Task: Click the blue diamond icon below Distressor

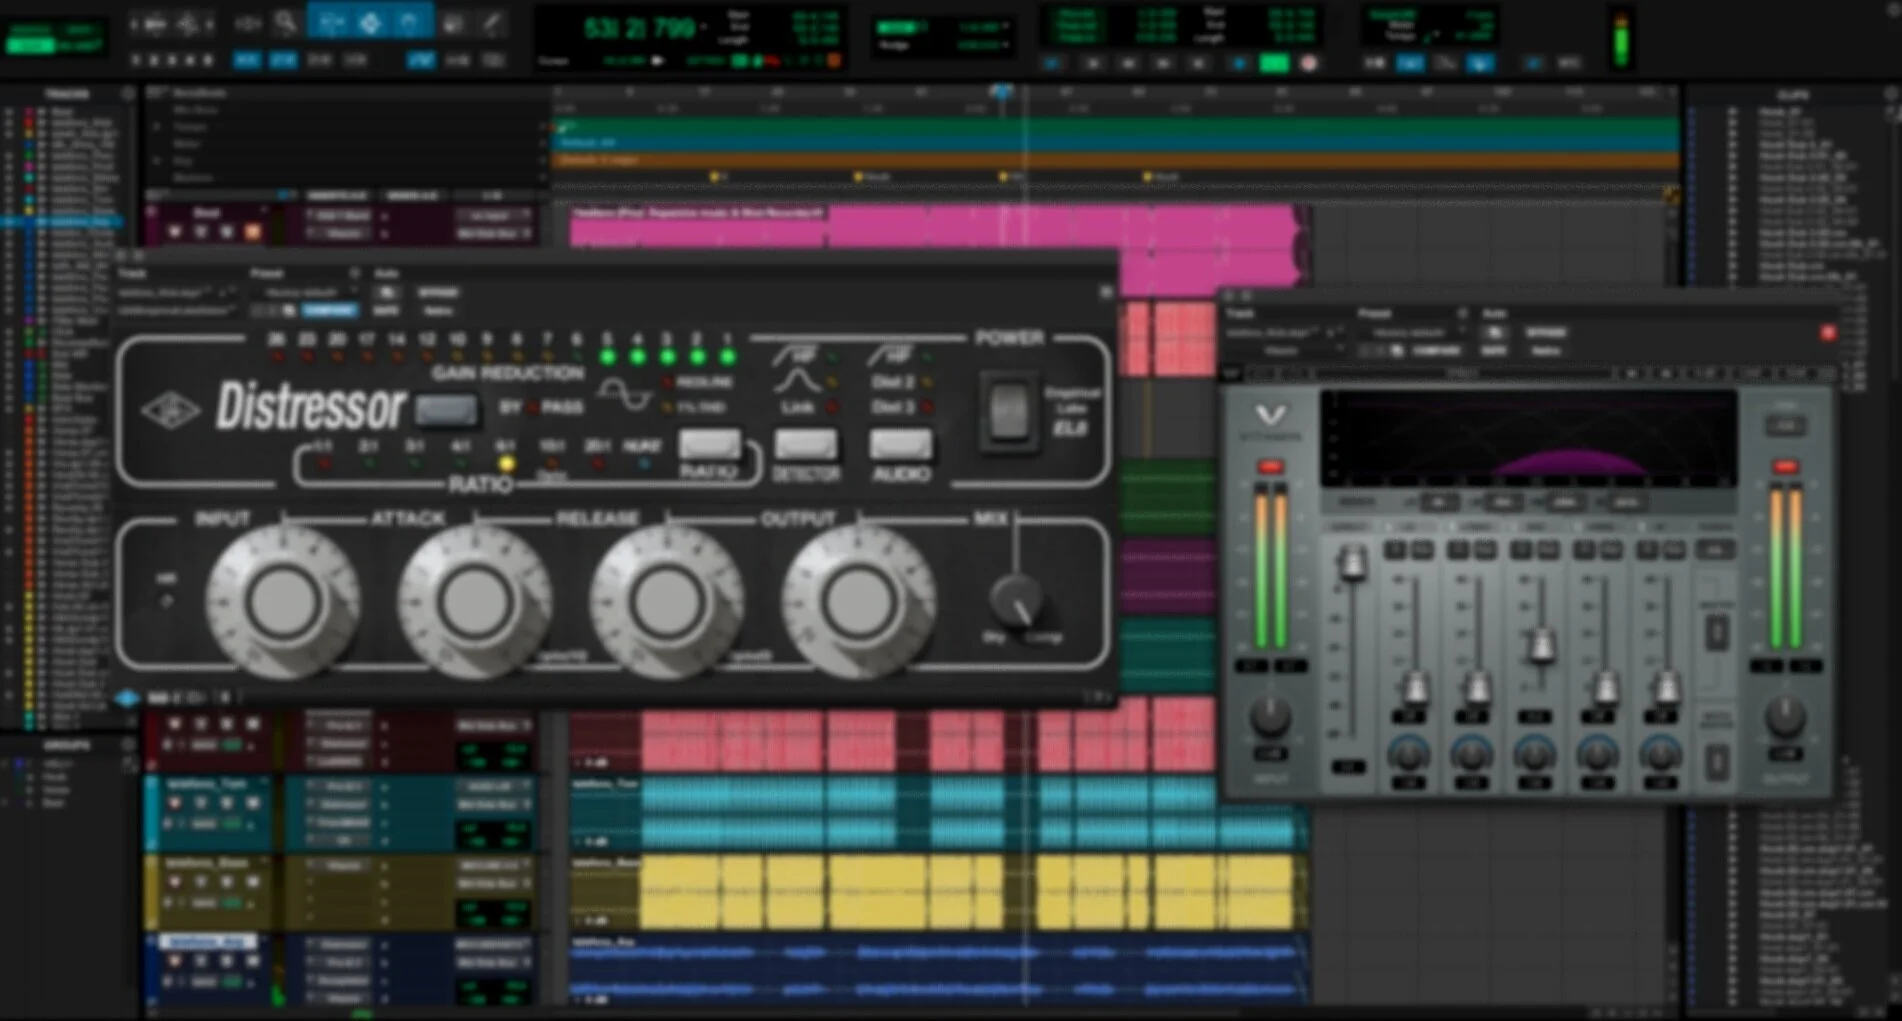Action: tap(128, 698)
